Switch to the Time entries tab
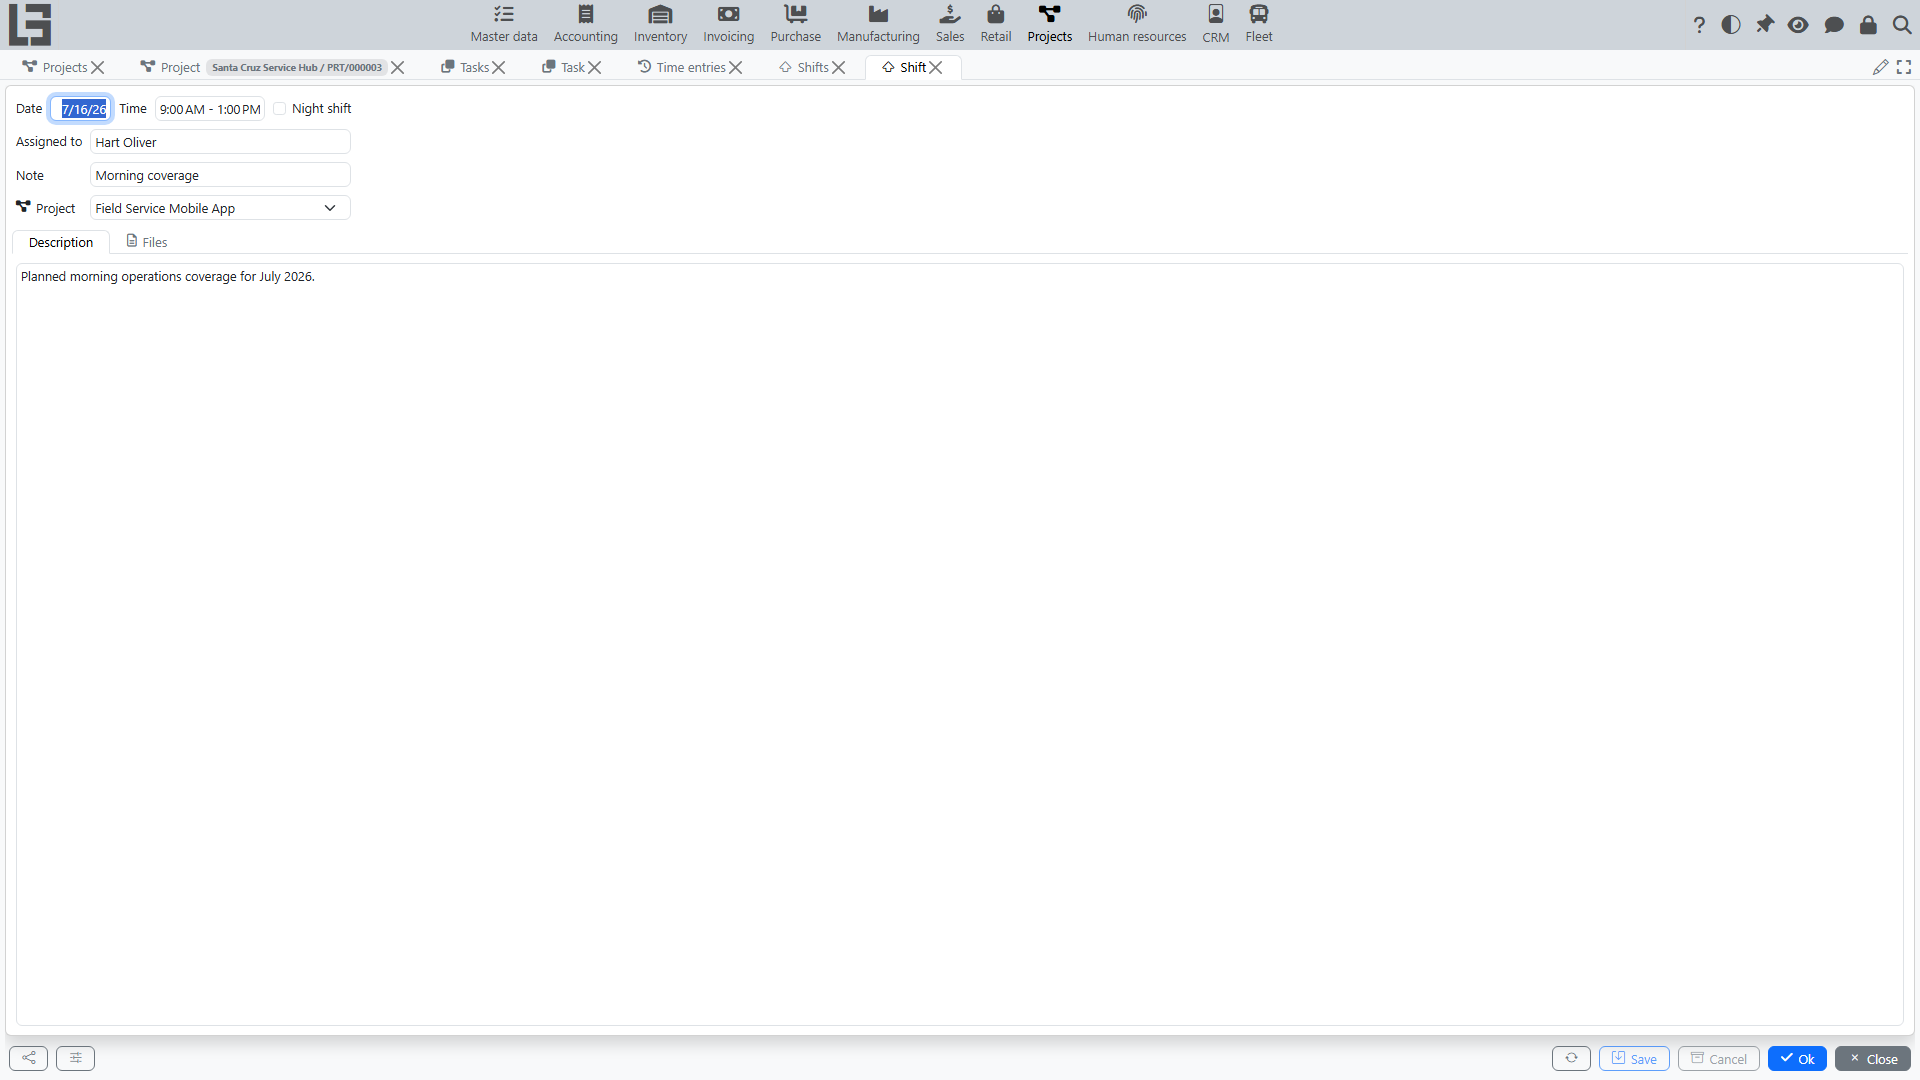 (x=682, y=67)
